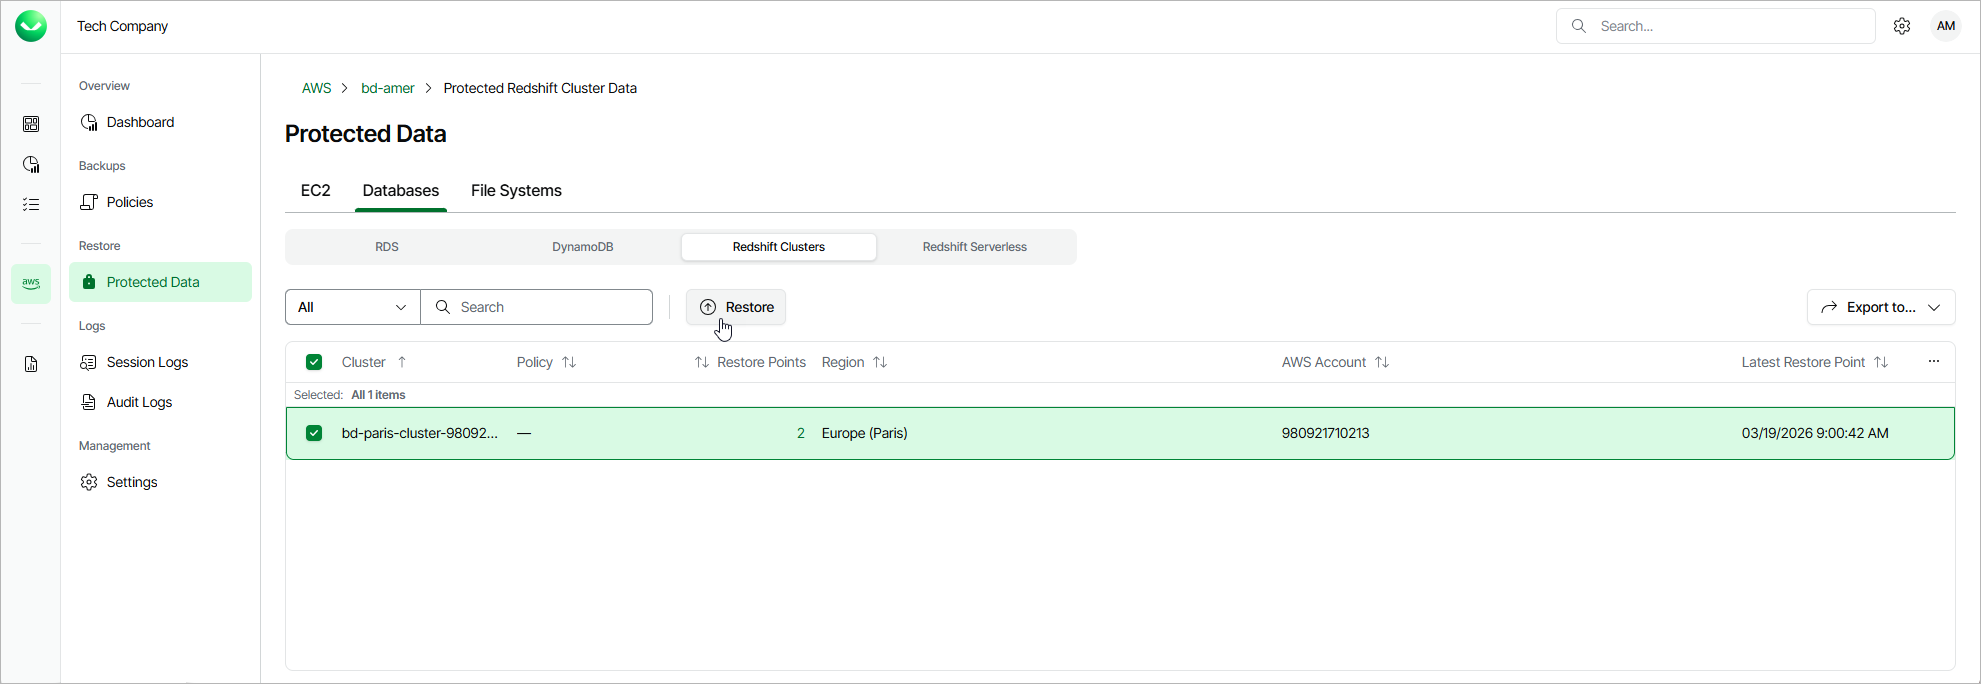Viewport: 1981px width, 684px height.
Task: Click the AM user avatar
Action: point(1945,26)
